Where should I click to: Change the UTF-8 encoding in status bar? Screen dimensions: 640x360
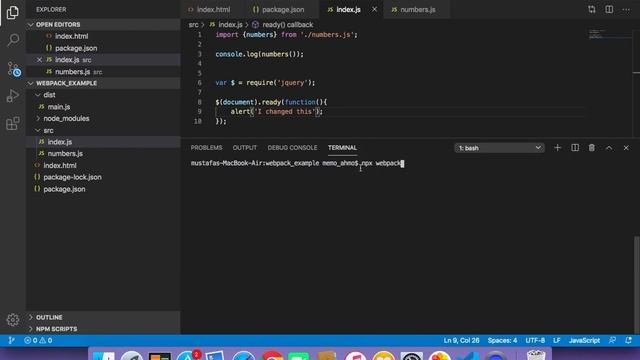(x=535, y=340)
